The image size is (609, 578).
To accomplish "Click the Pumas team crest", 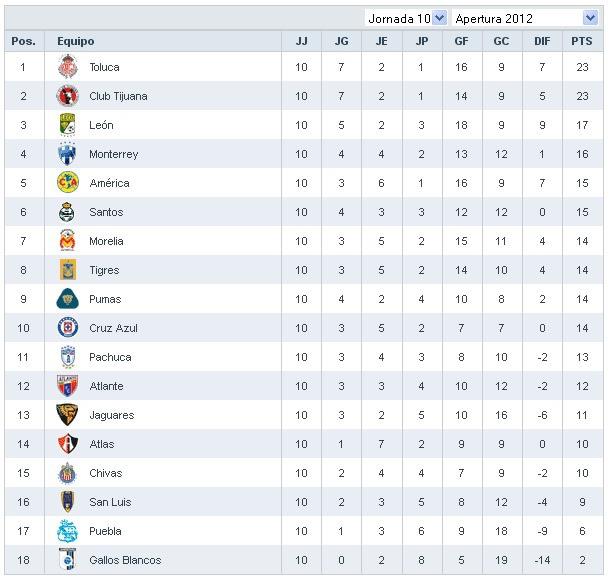I will tap(67, 299).
